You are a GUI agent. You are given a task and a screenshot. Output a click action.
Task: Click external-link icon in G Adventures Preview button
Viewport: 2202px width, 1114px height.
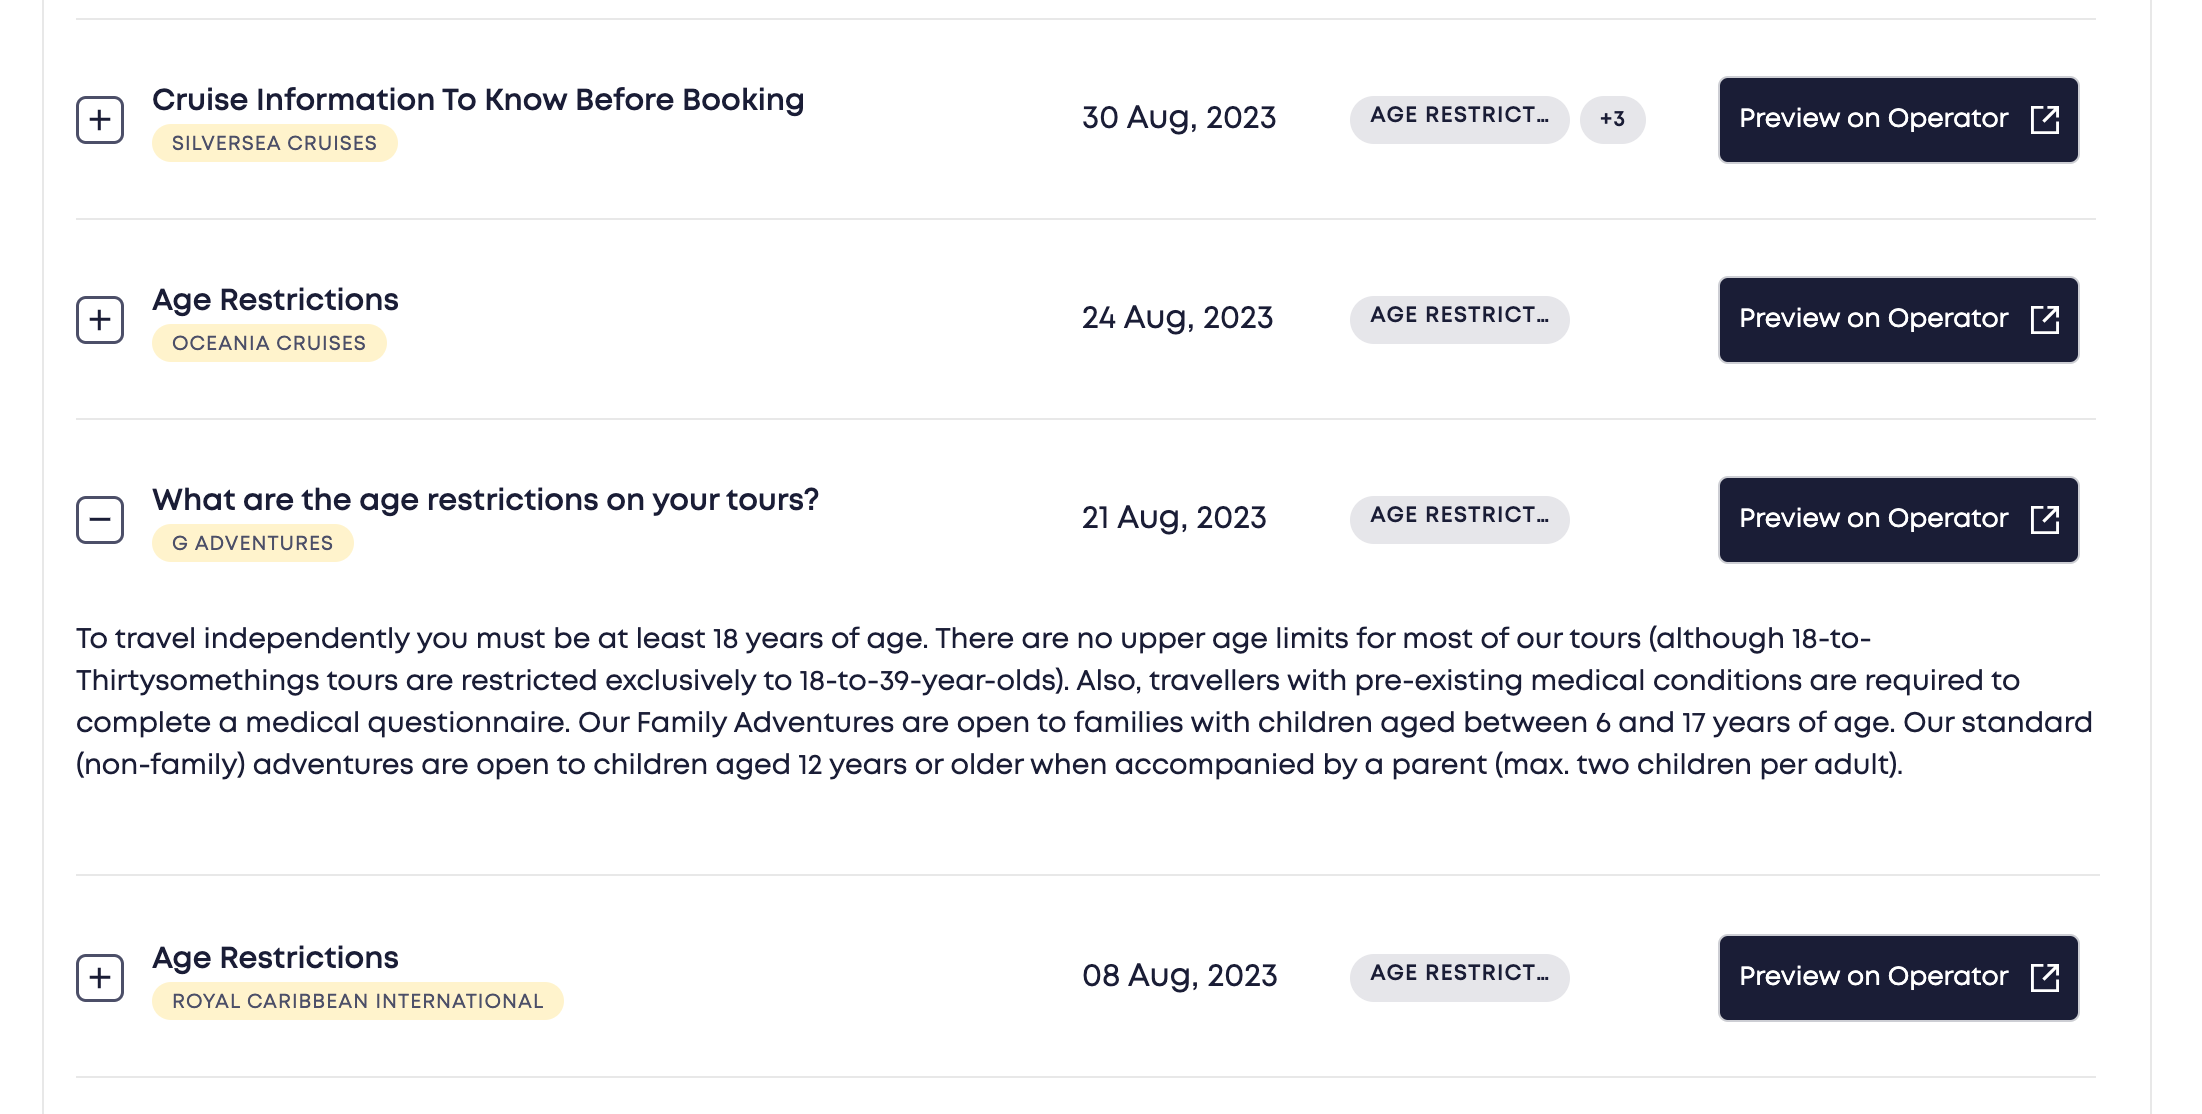[2045, 519]
